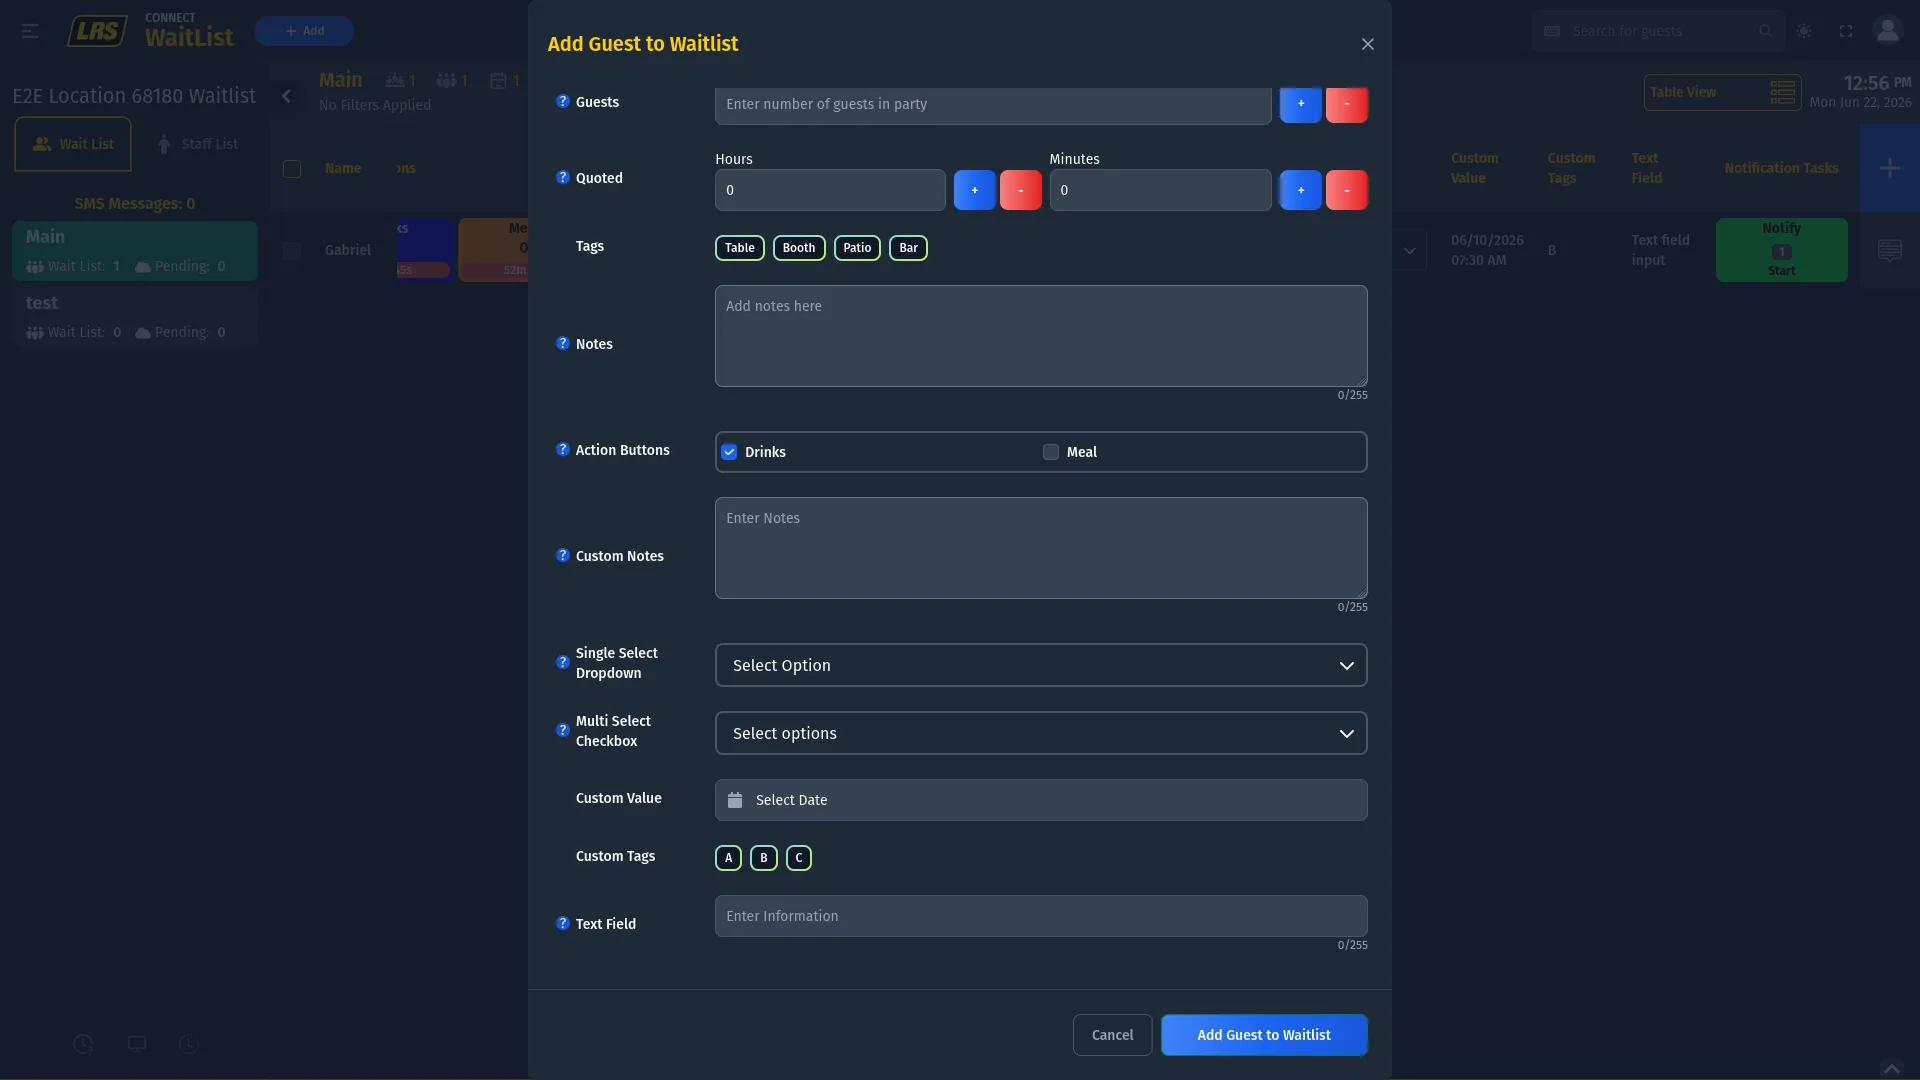The width and height of the screenshot is (1920, 1080).
Task: Click the calendar icon in Custom Value field
Action: [x=735, y=800]
